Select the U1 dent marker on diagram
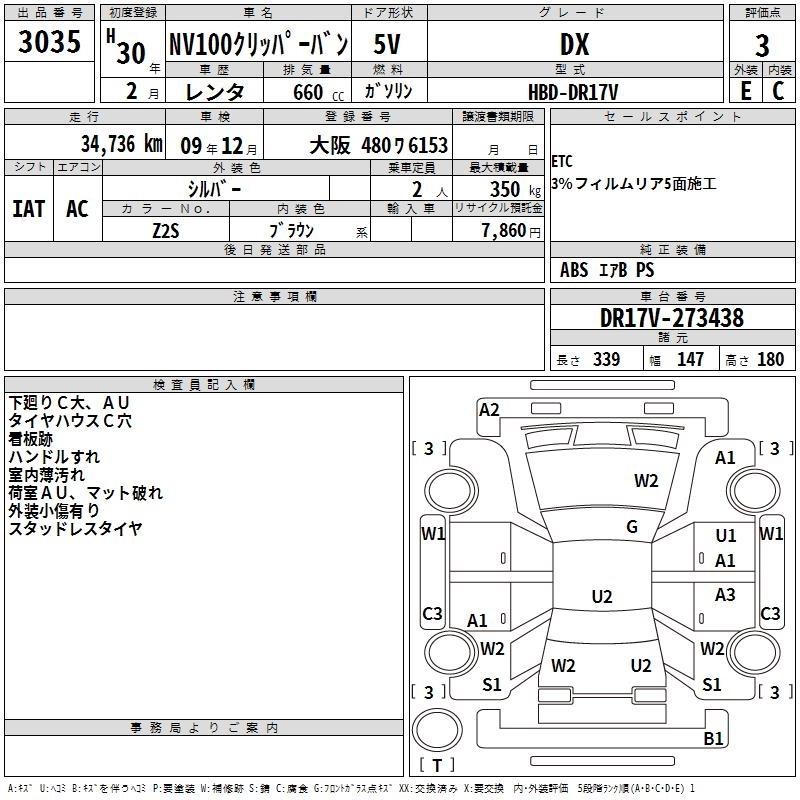 (726, 537)
